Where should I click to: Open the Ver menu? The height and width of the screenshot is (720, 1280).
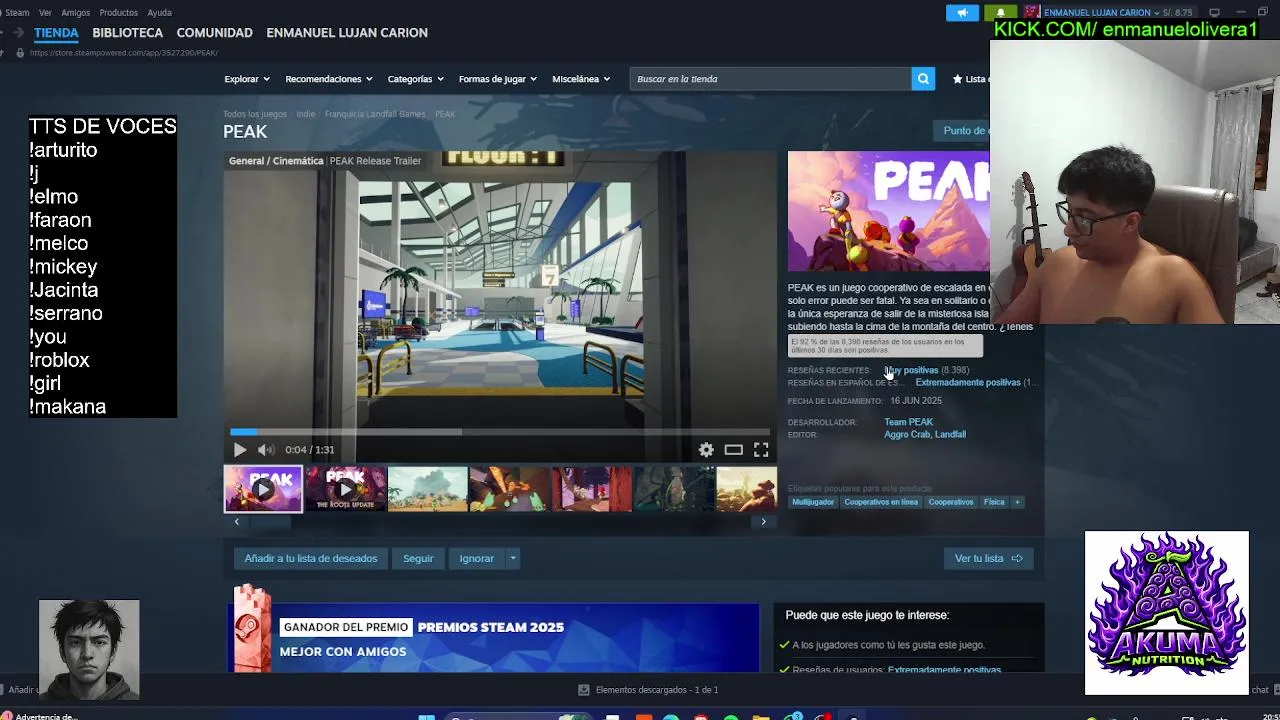(45, 13)
